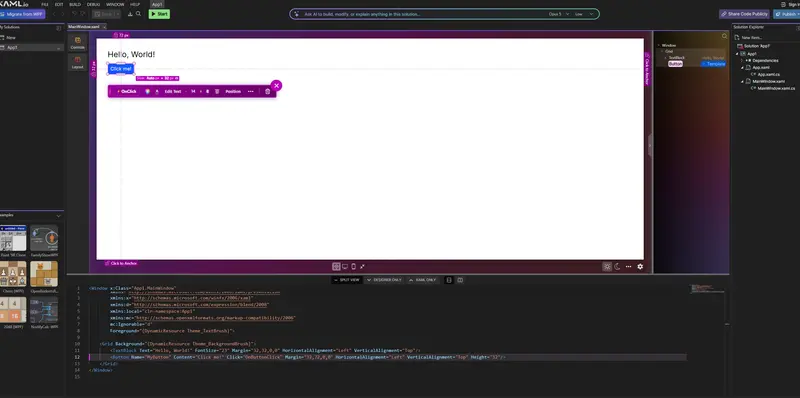Click Edit Text in floating toolbar
The height and width of the screenshot is (398, 800).
coord(173,91)
